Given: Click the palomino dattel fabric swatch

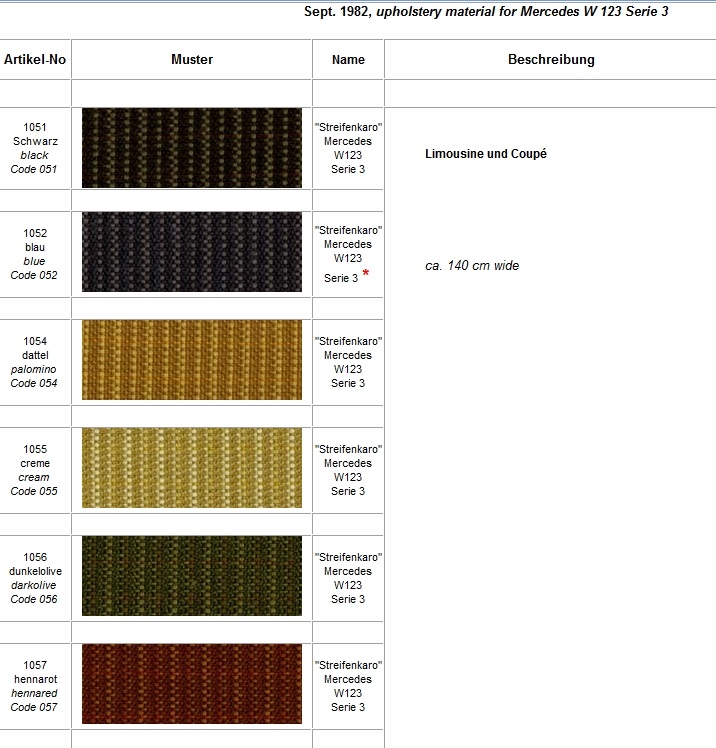Looking at the screenshot, I should click(x=192, y=360).
